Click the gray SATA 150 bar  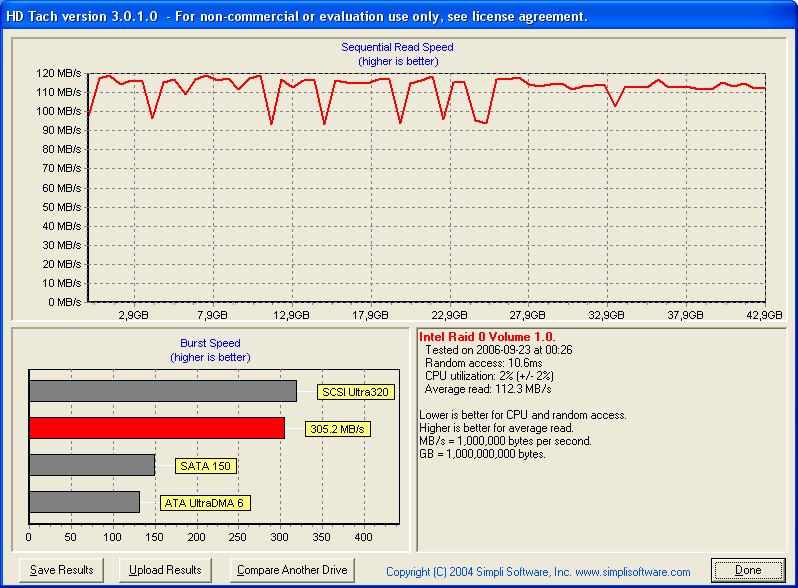[92, 465]
